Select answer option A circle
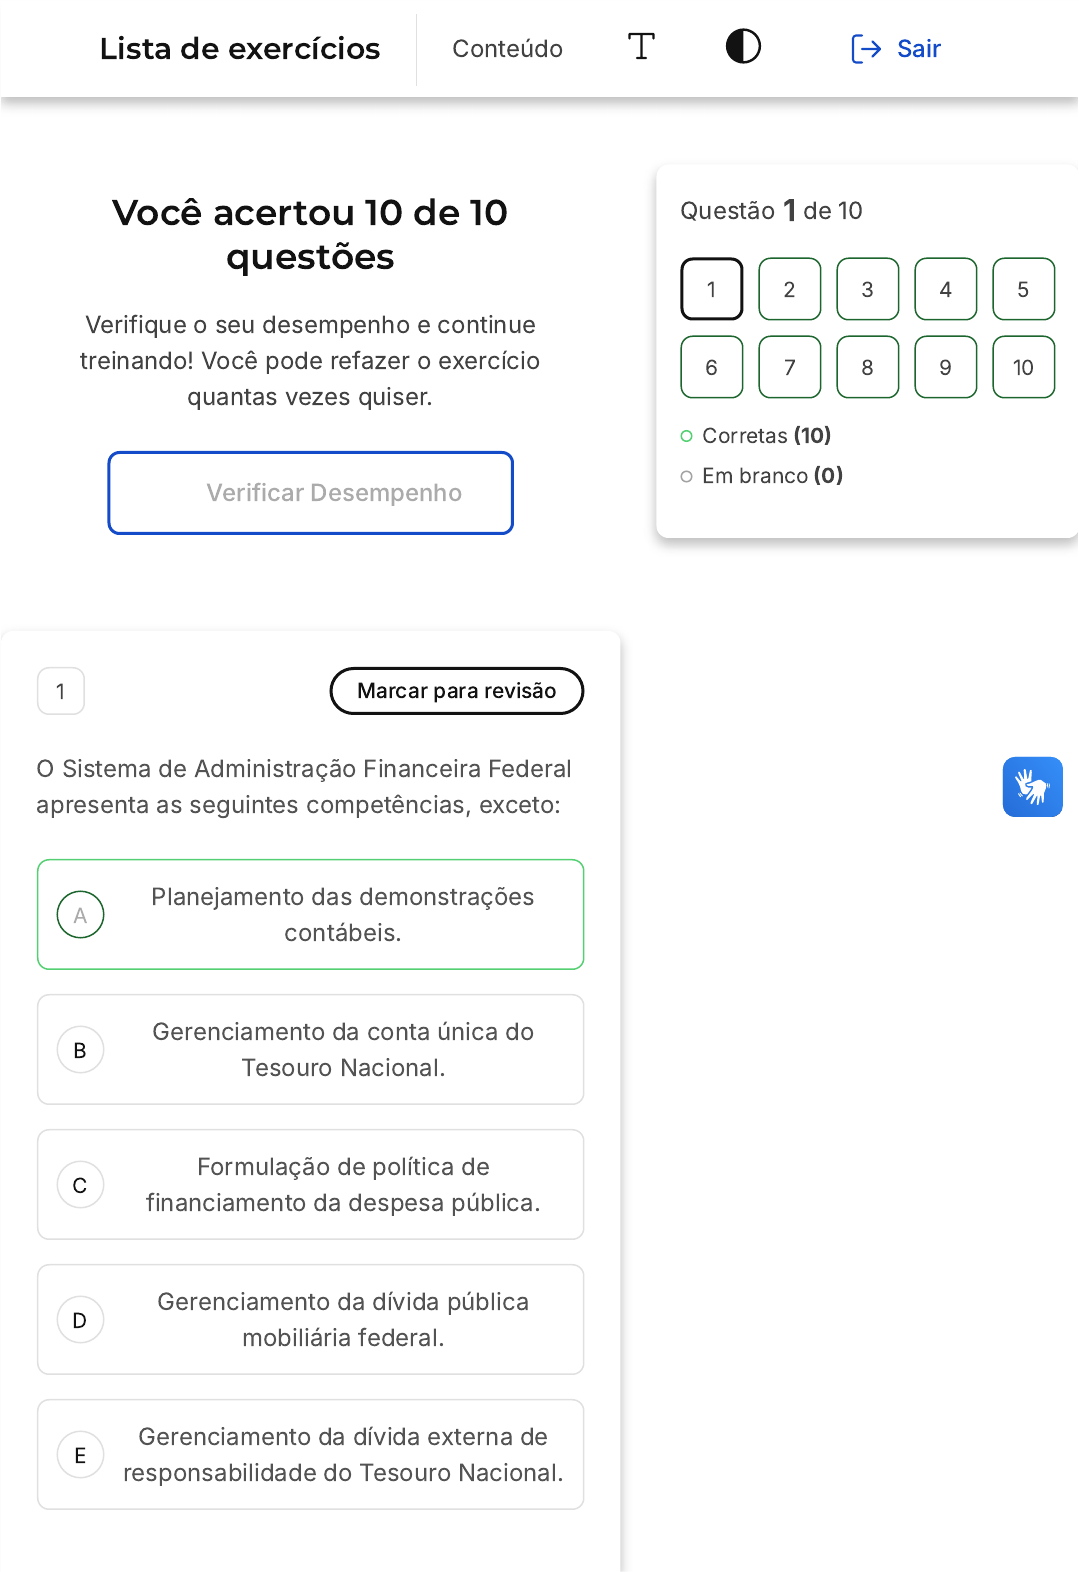1079x1572 pixels. [x=81, y=914]
